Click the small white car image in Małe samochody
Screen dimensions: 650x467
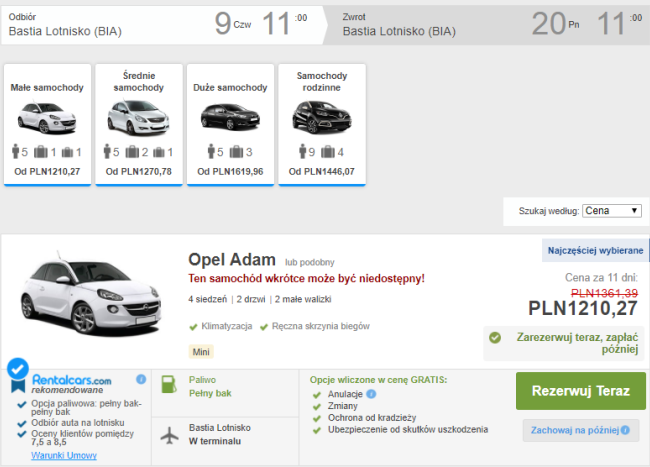tap(47, 118)
